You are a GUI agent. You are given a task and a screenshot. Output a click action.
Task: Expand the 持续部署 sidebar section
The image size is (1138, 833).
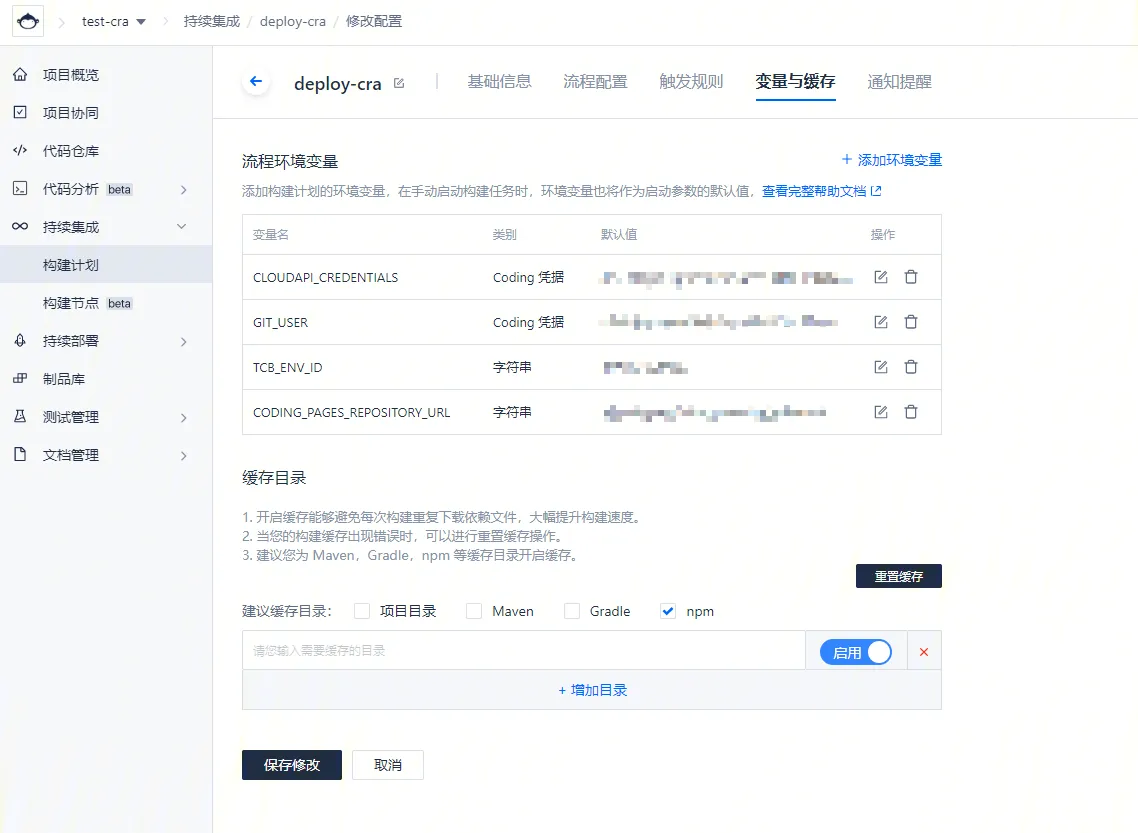coord(182,342)
